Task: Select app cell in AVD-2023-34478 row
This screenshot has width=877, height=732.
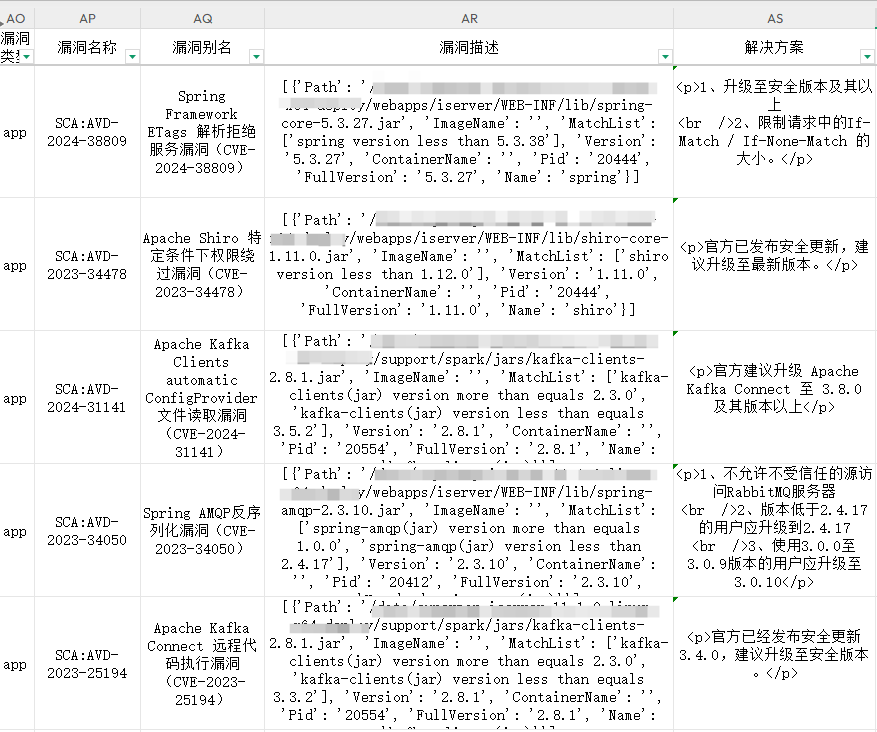Action: click(17, 265)
